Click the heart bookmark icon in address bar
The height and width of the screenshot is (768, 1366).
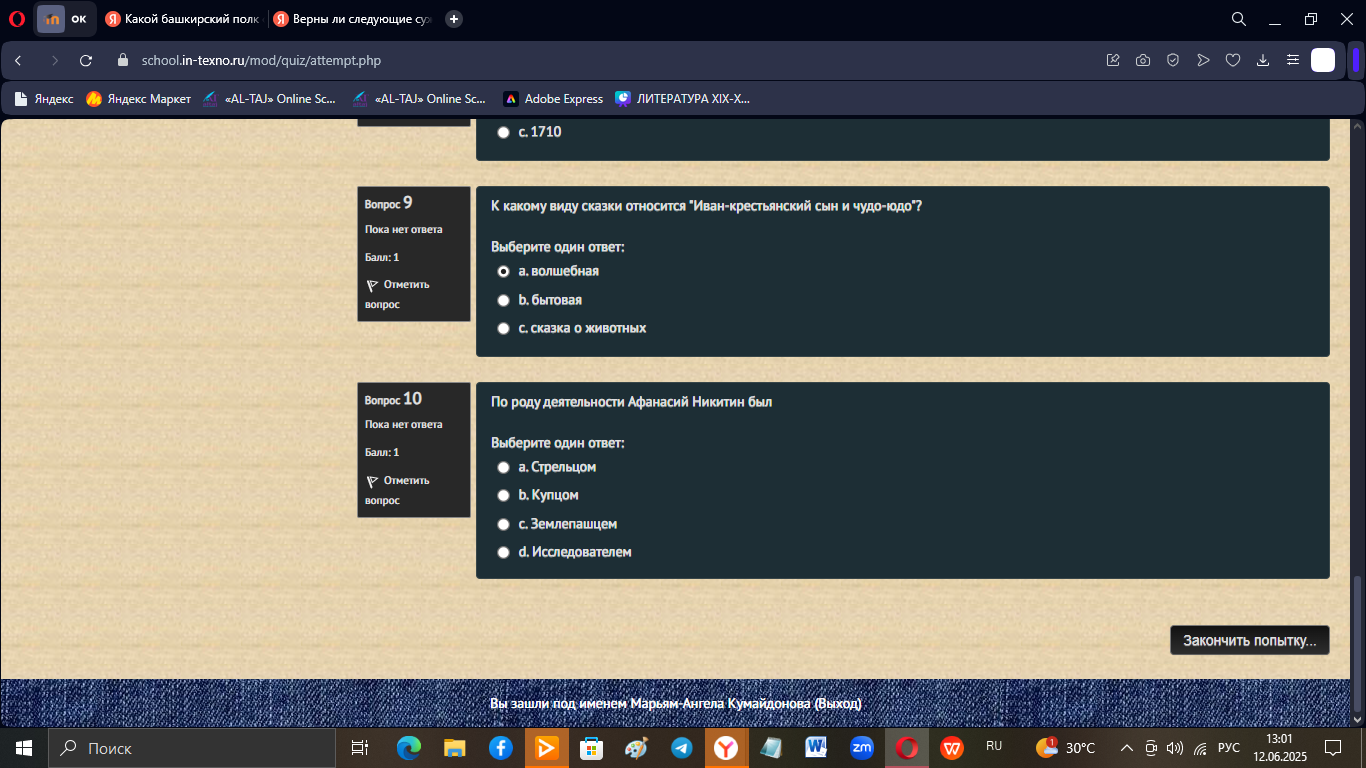(1233, 60)
